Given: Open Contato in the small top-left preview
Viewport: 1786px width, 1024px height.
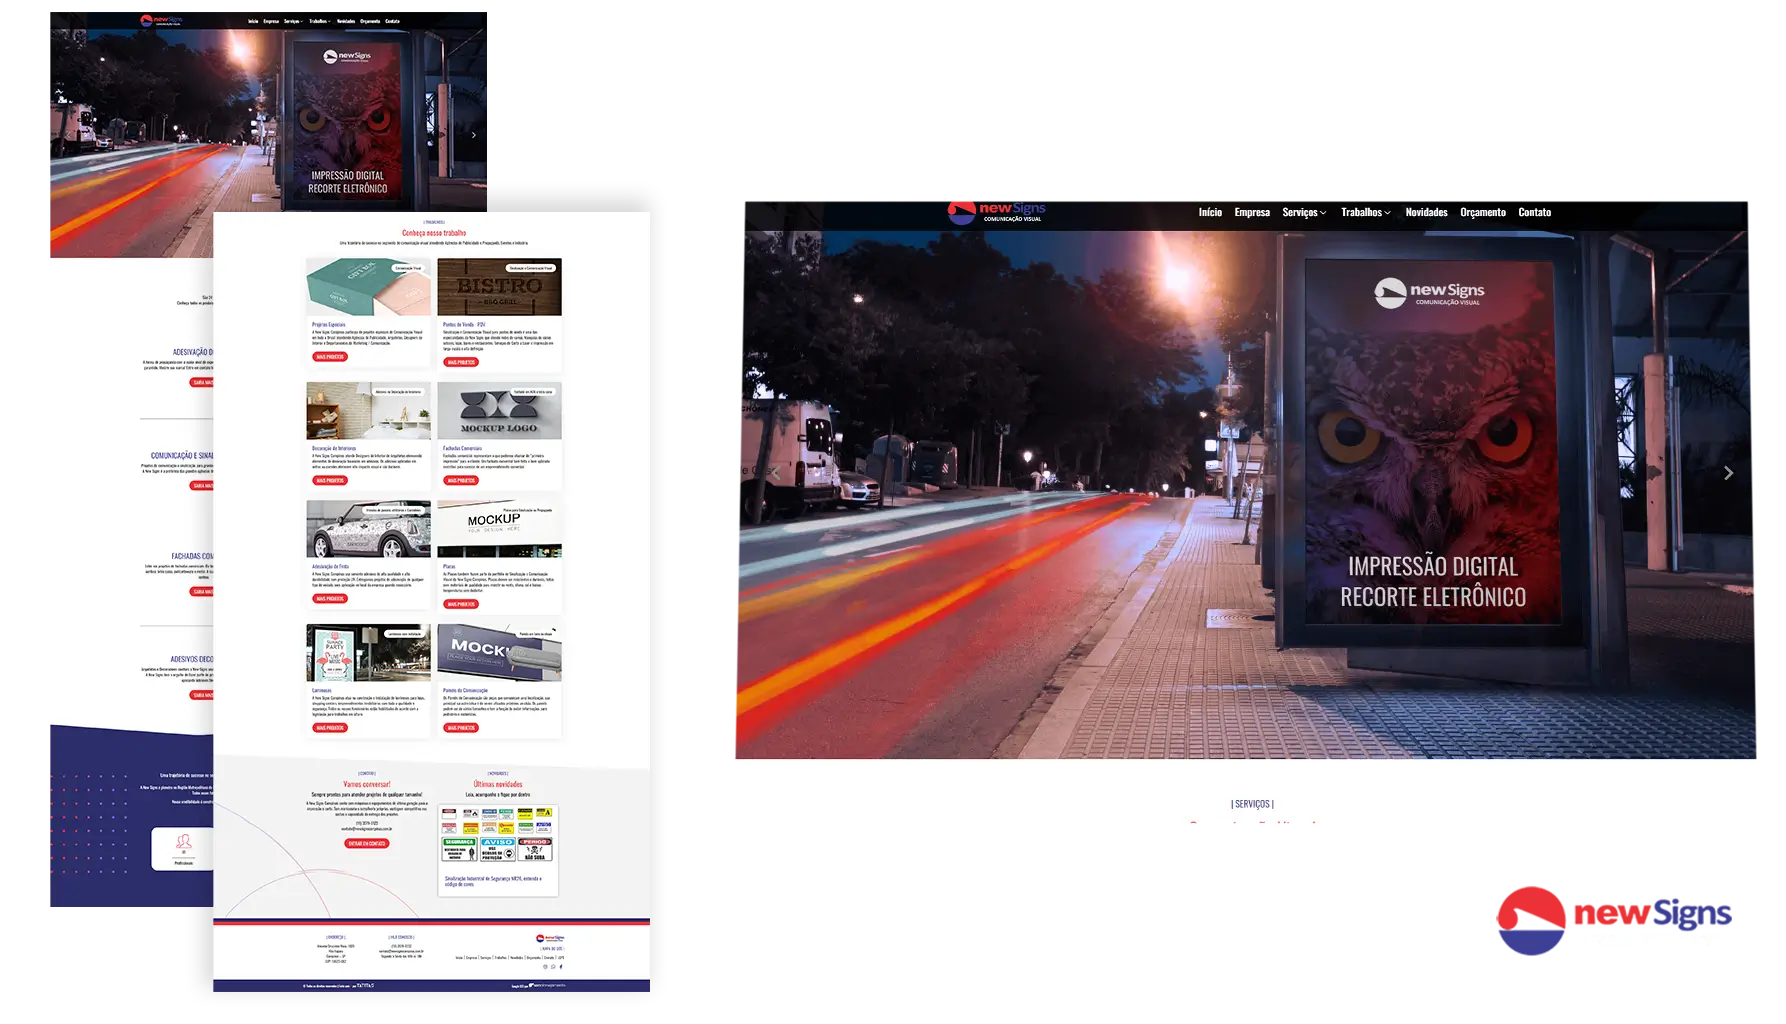Looking at the screenshot, I should click(x=393, y=21).
